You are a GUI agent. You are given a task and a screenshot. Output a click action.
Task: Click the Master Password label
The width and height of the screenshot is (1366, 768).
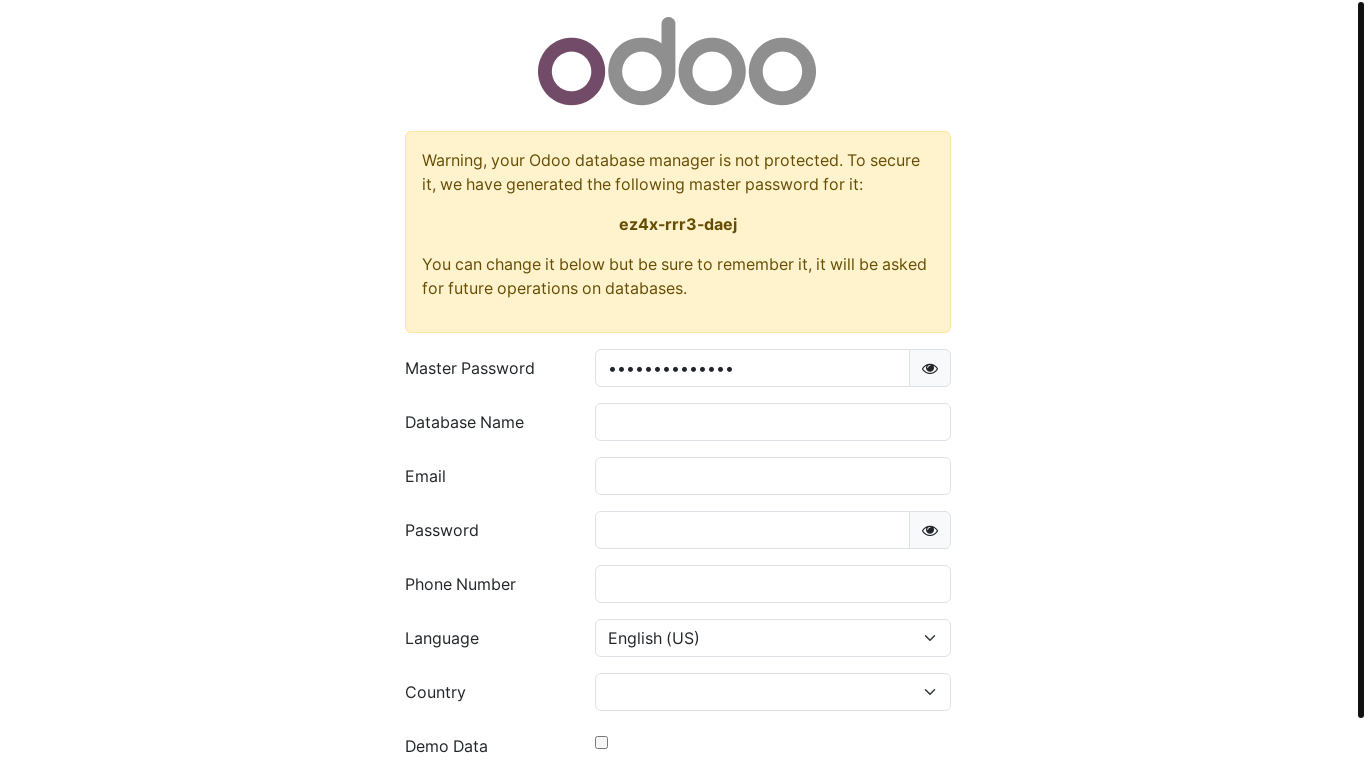click(x=470, y=368)
